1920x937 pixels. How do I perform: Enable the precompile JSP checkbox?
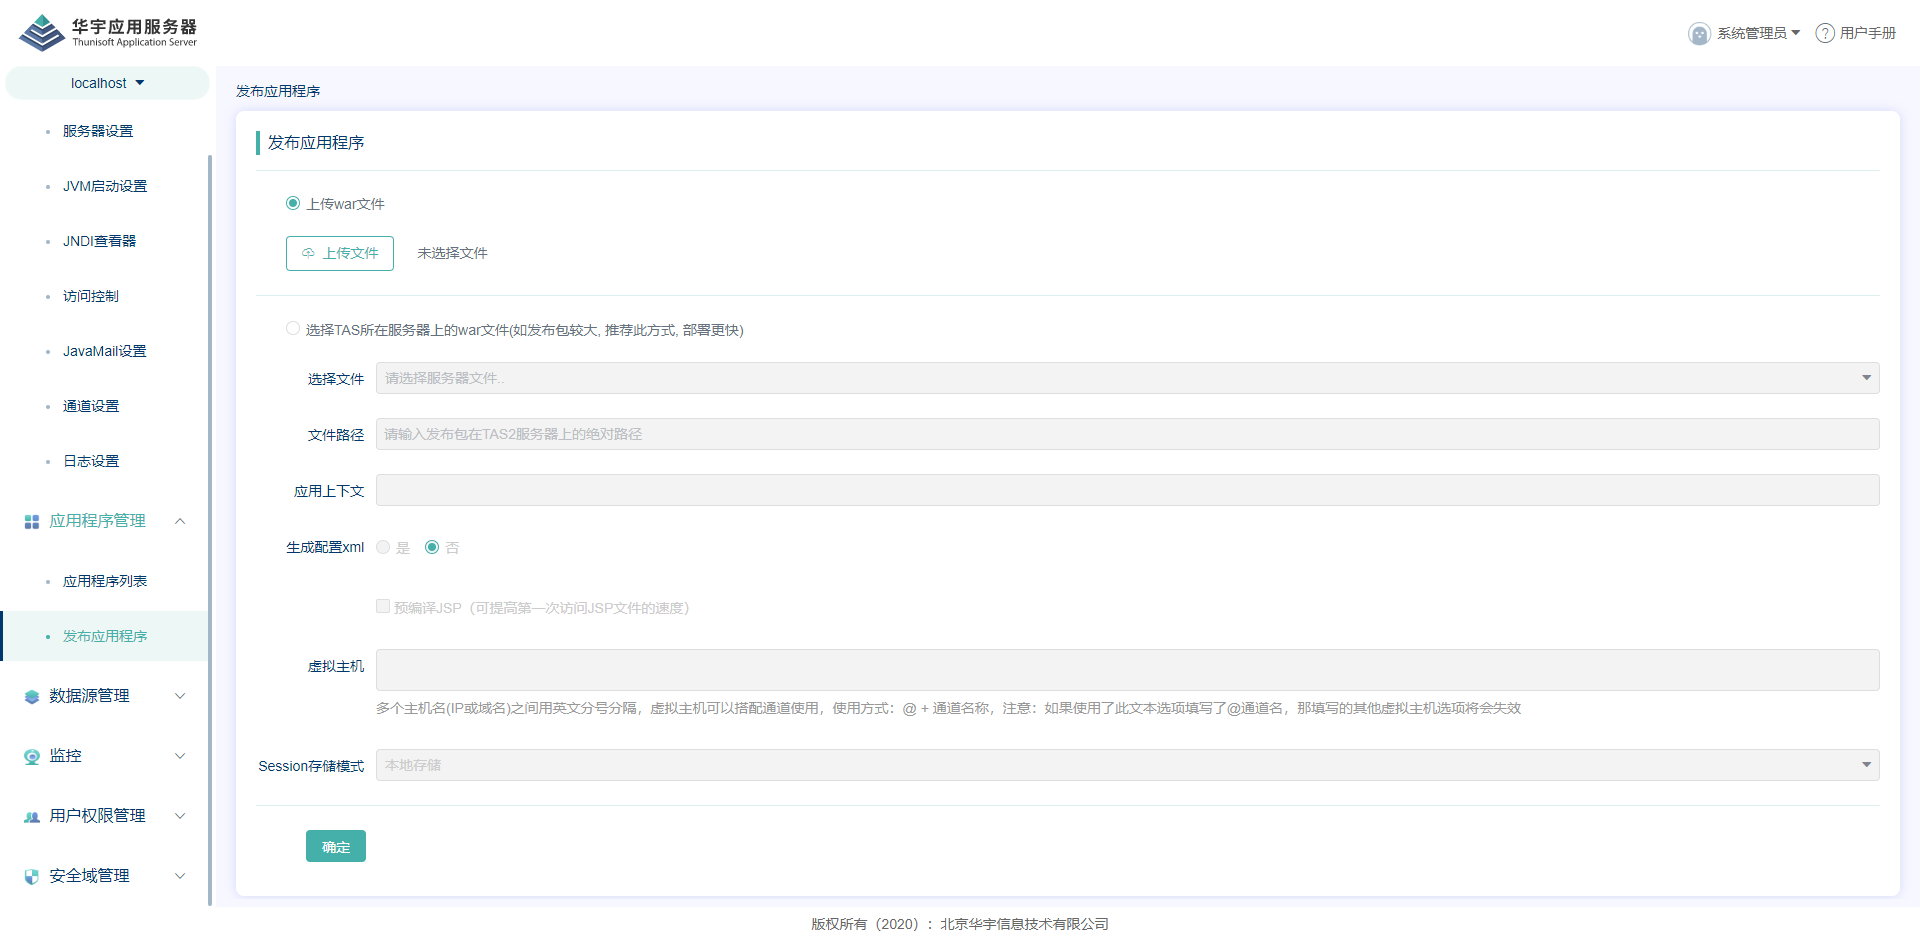[x=383, y=606]
